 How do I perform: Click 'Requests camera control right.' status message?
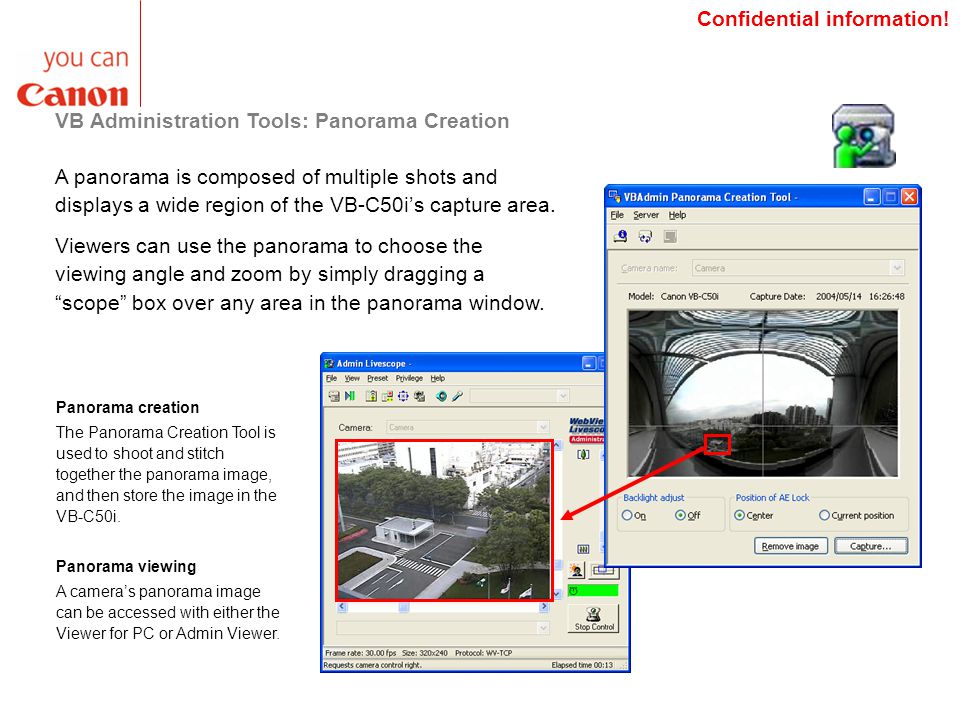pos(372,665)
